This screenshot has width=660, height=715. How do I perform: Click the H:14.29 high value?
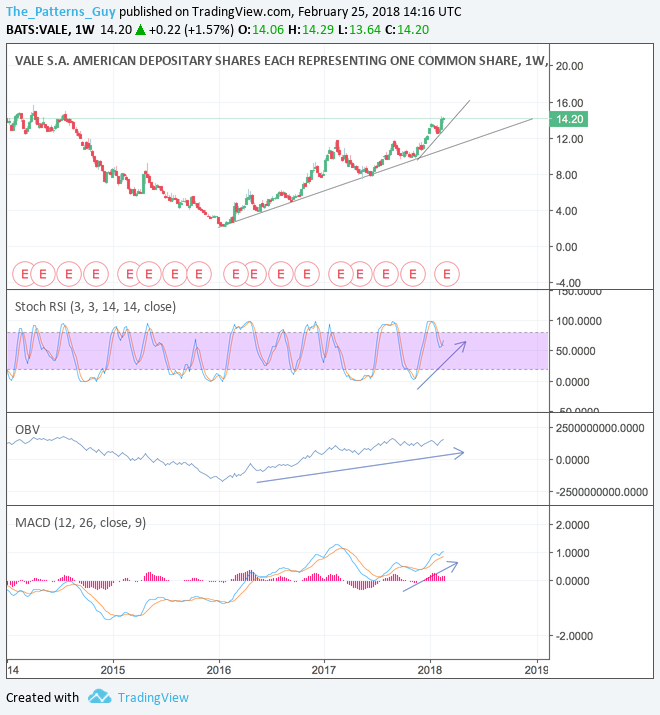click(311, 30)
